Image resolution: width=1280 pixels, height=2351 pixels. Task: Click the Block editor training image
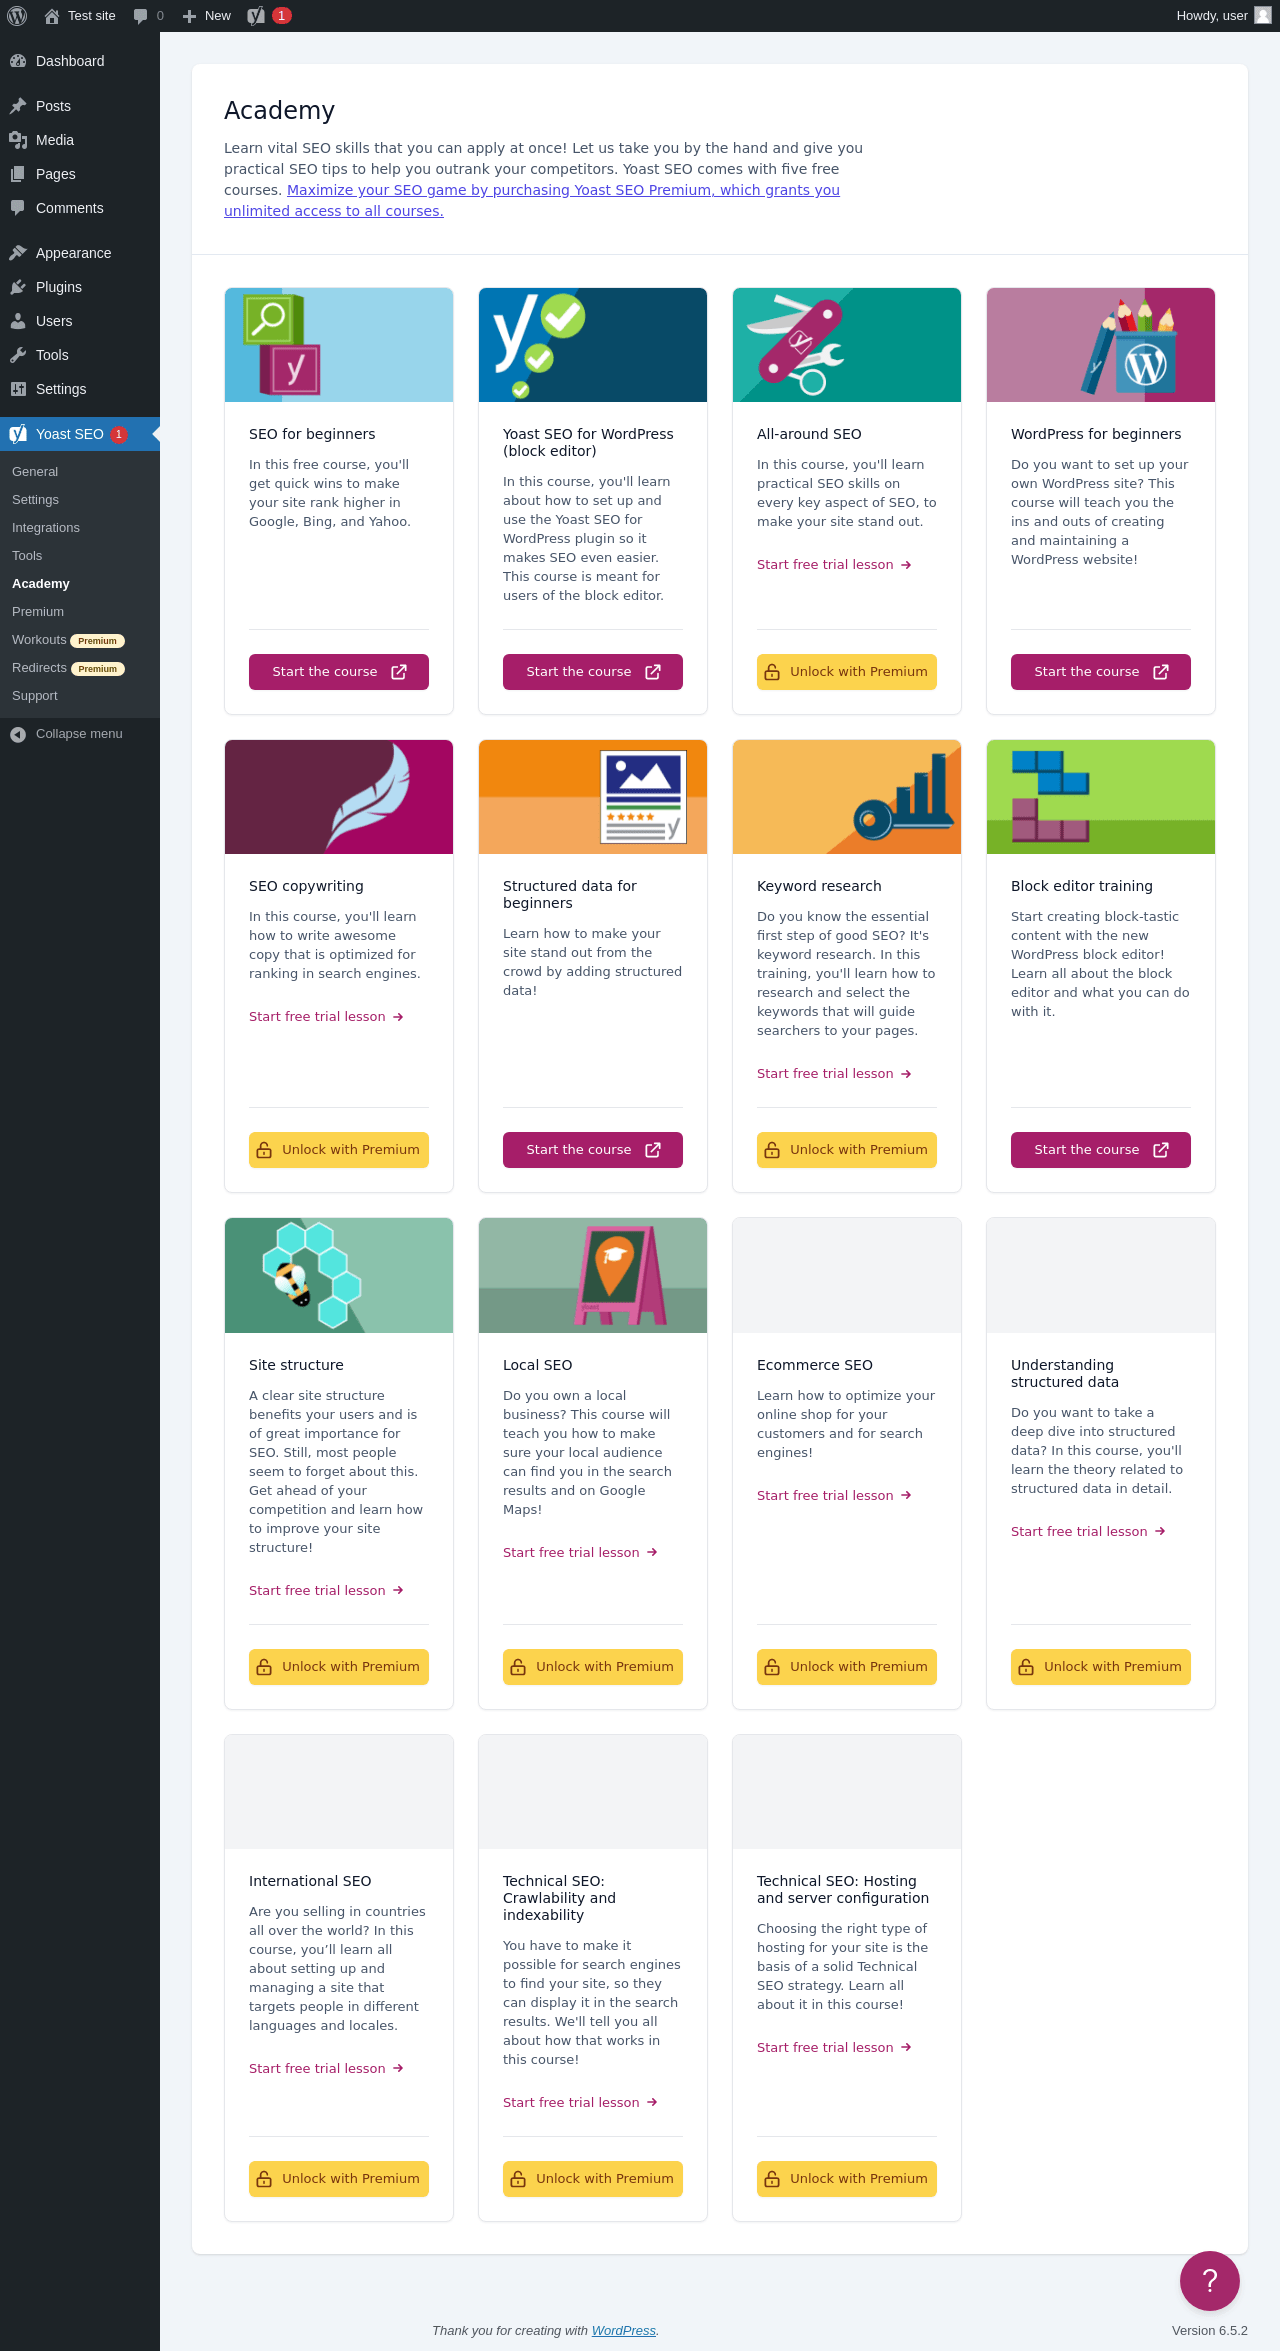tap(1101, 797)
